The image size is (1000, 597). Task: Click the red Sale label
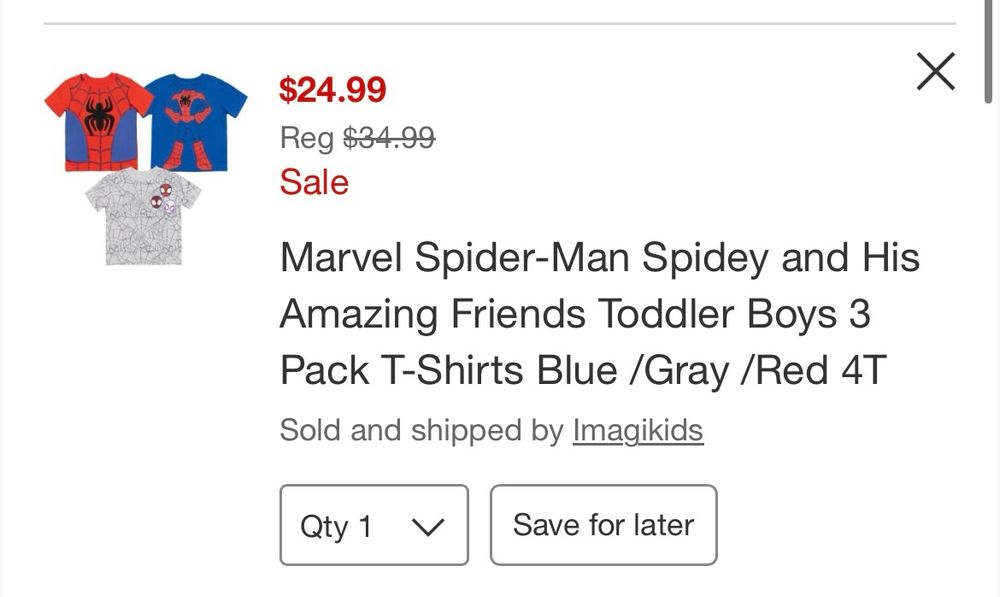click(313, 182)
